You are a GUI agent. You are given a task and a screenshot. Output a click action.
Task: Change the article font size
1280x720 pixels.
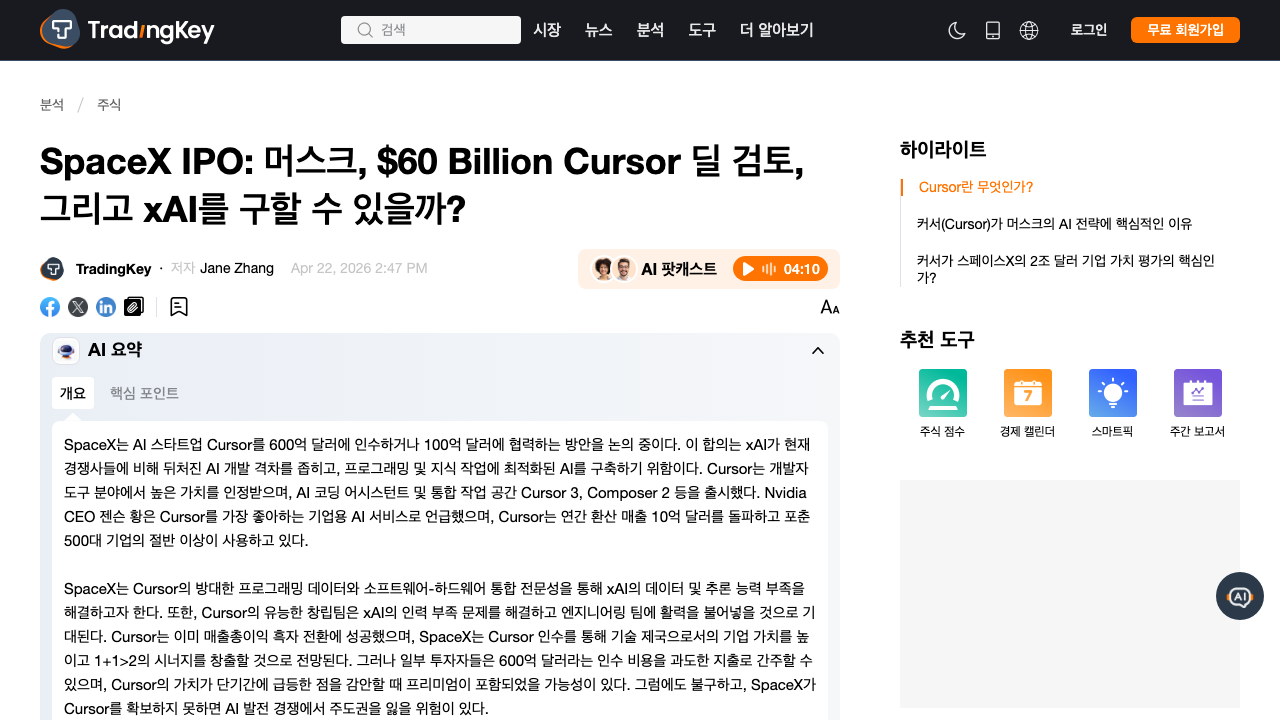pyautogui.click(x=830, y=307)
